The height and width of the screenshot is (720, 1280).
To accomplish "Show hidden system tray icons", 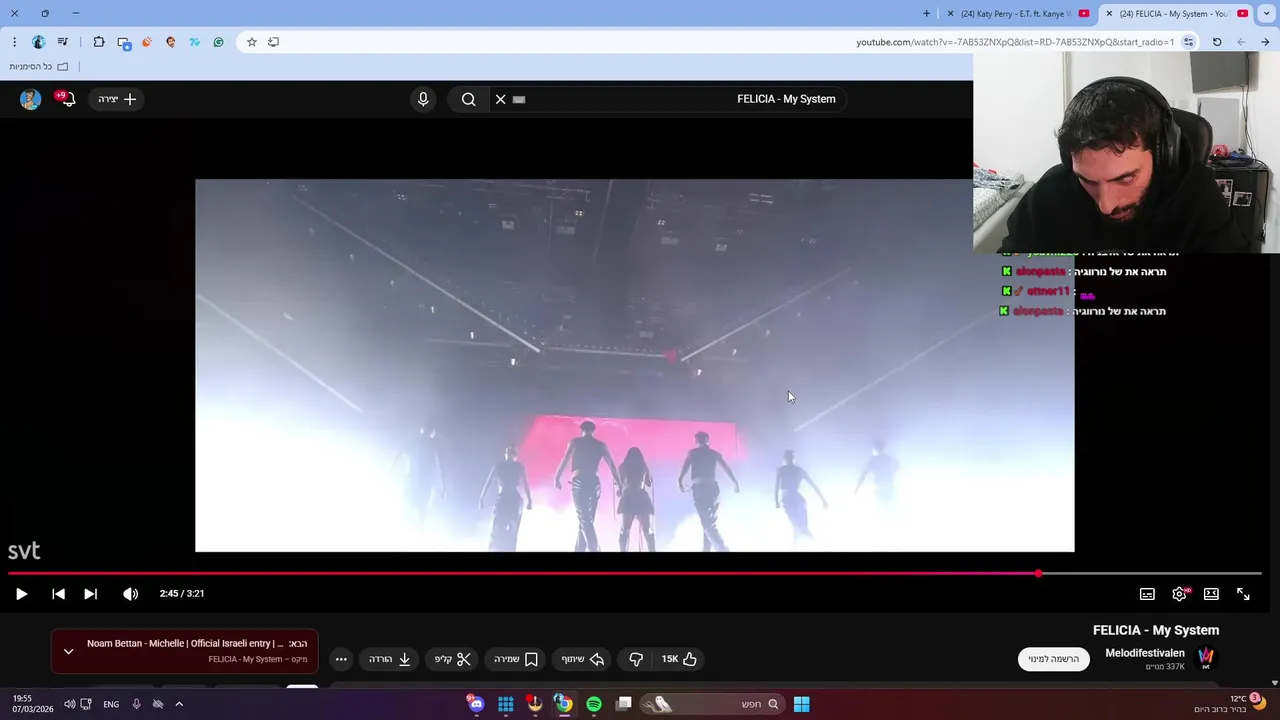I will pos(179,704).
